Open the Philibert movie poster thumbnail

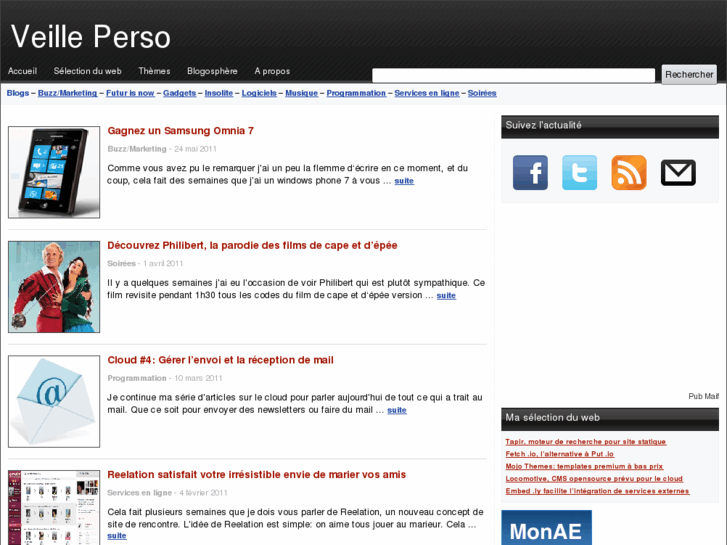pyautogui.click(x=54, y=287)
